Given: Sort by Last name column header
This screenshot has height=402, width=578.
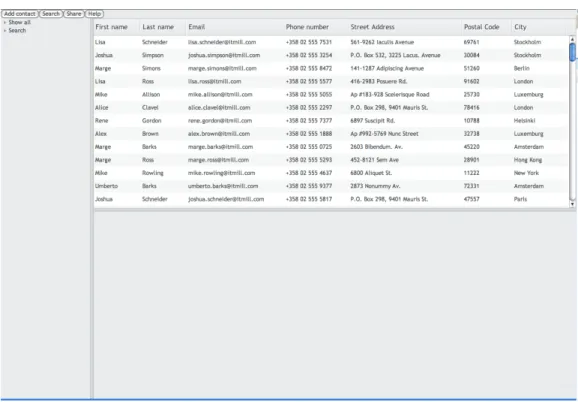Looking at the screenshot, I should [158, 27].
